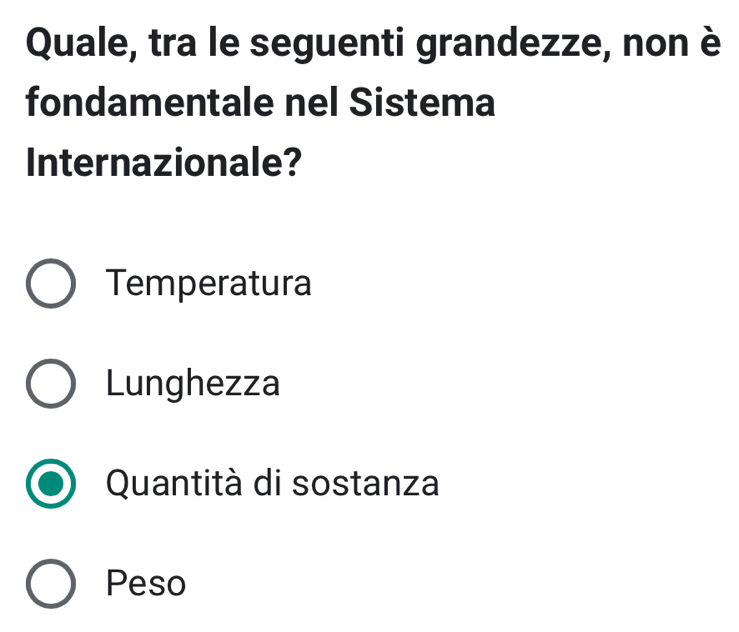Click the "Peso" option label text
Screen dimensions: 739x632
coord(147,583)
